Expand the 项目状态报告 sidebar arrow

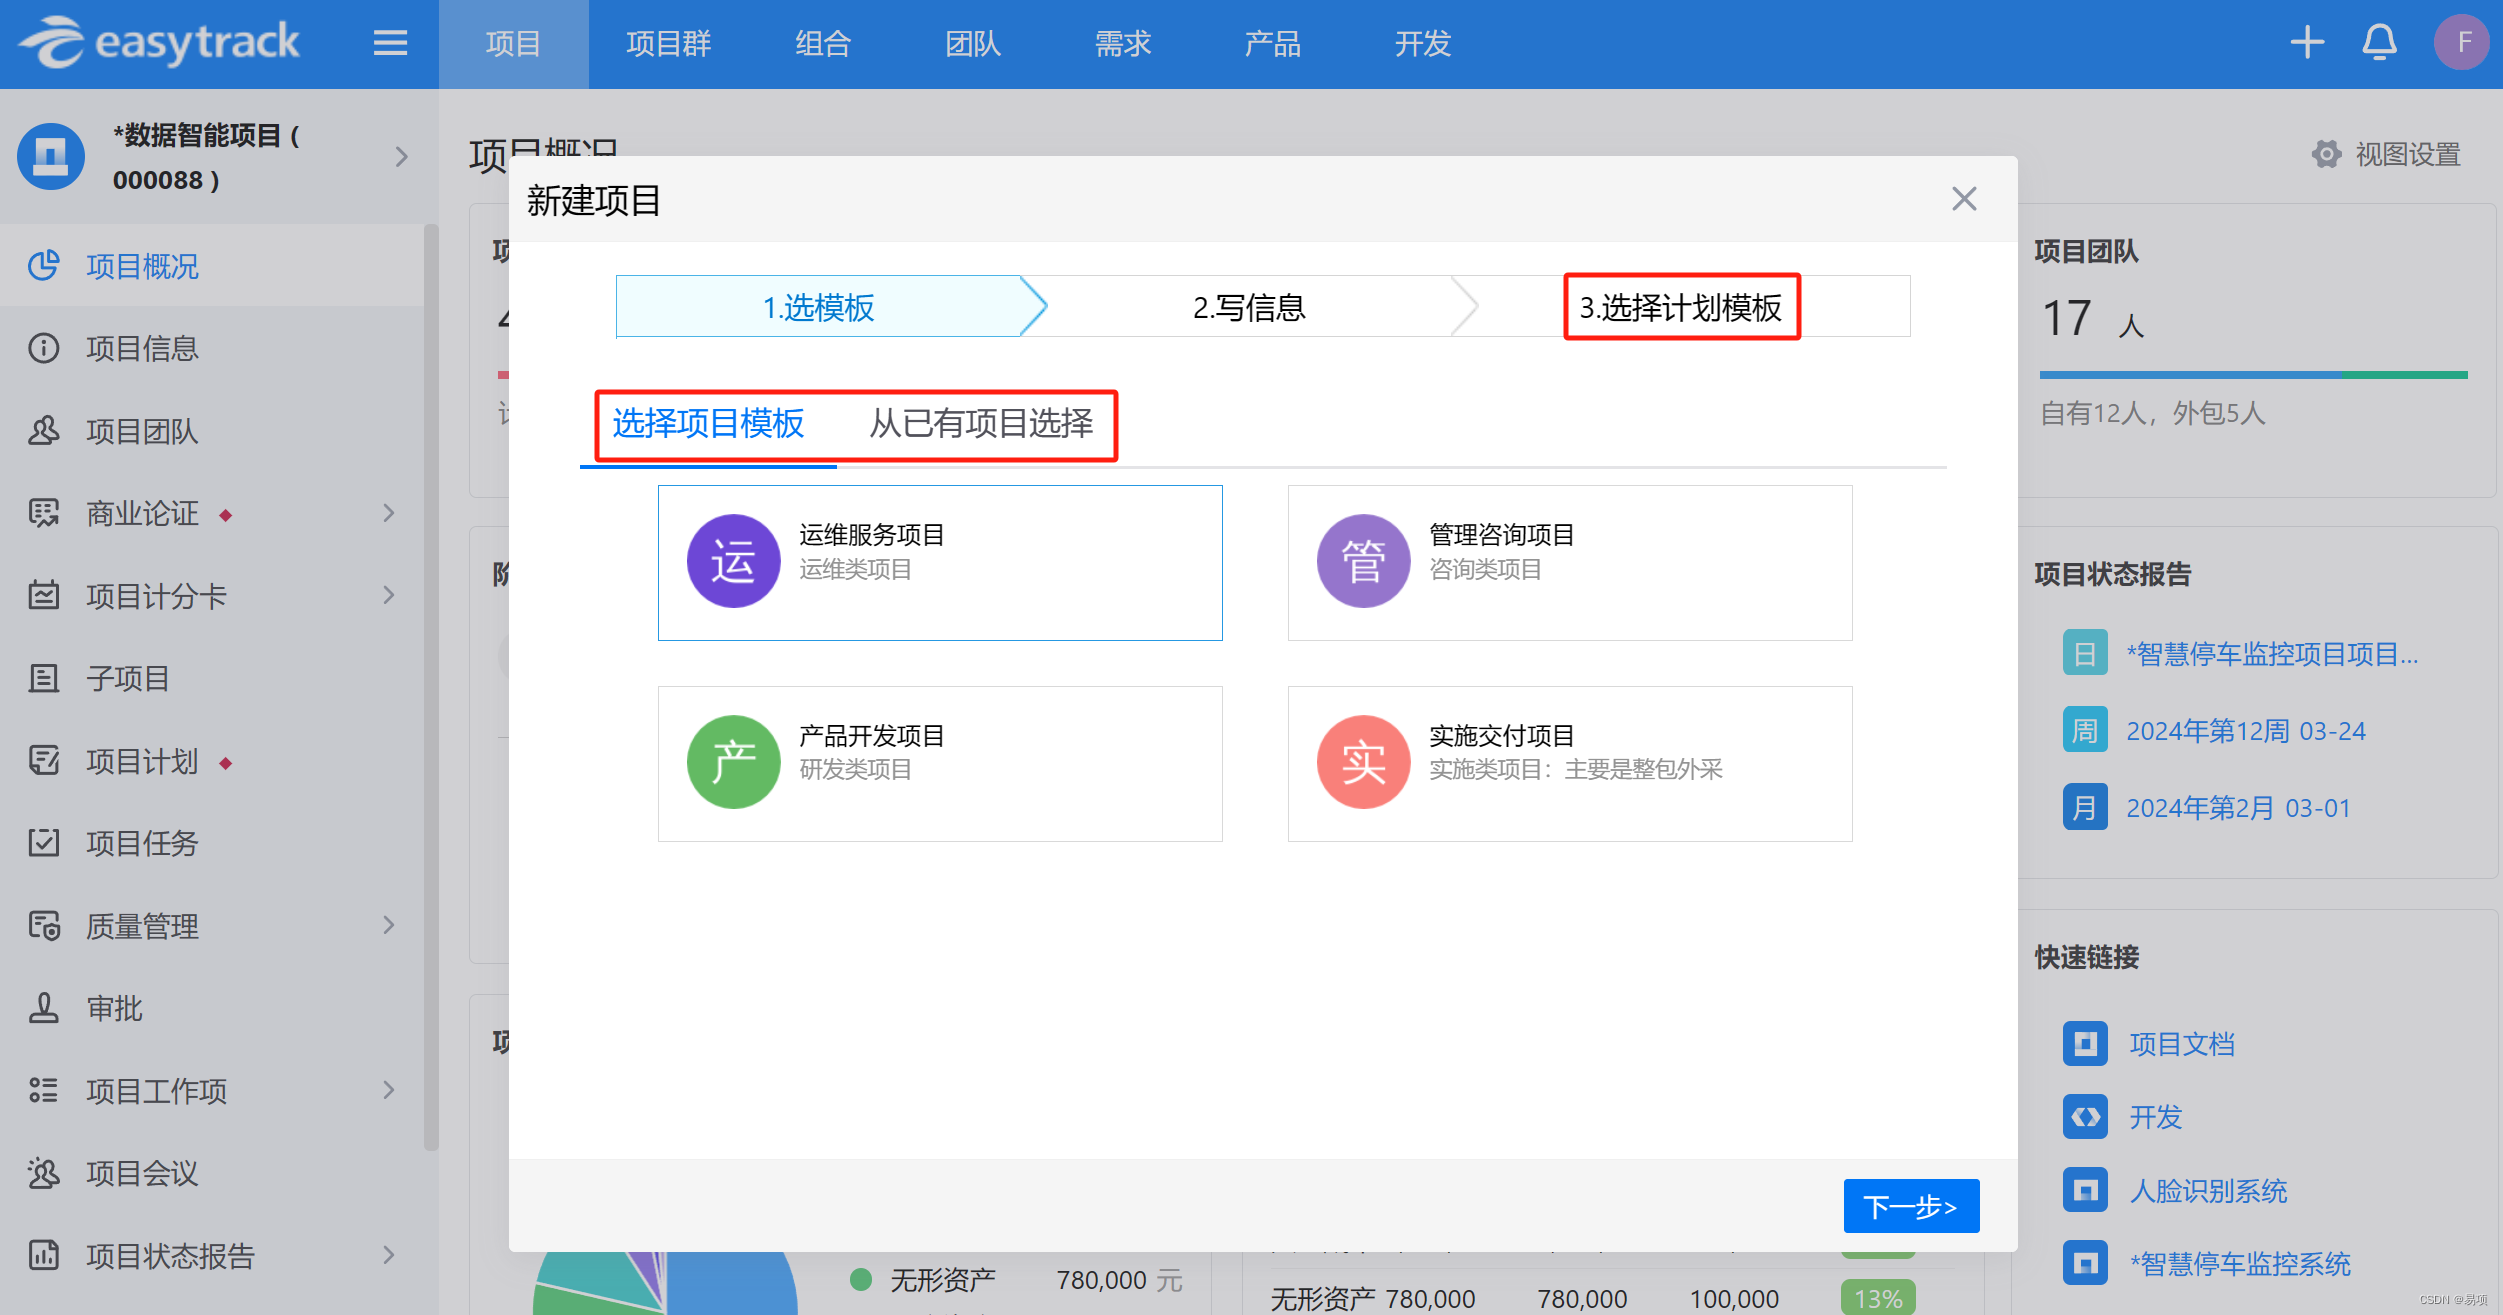click(389, 1255)
